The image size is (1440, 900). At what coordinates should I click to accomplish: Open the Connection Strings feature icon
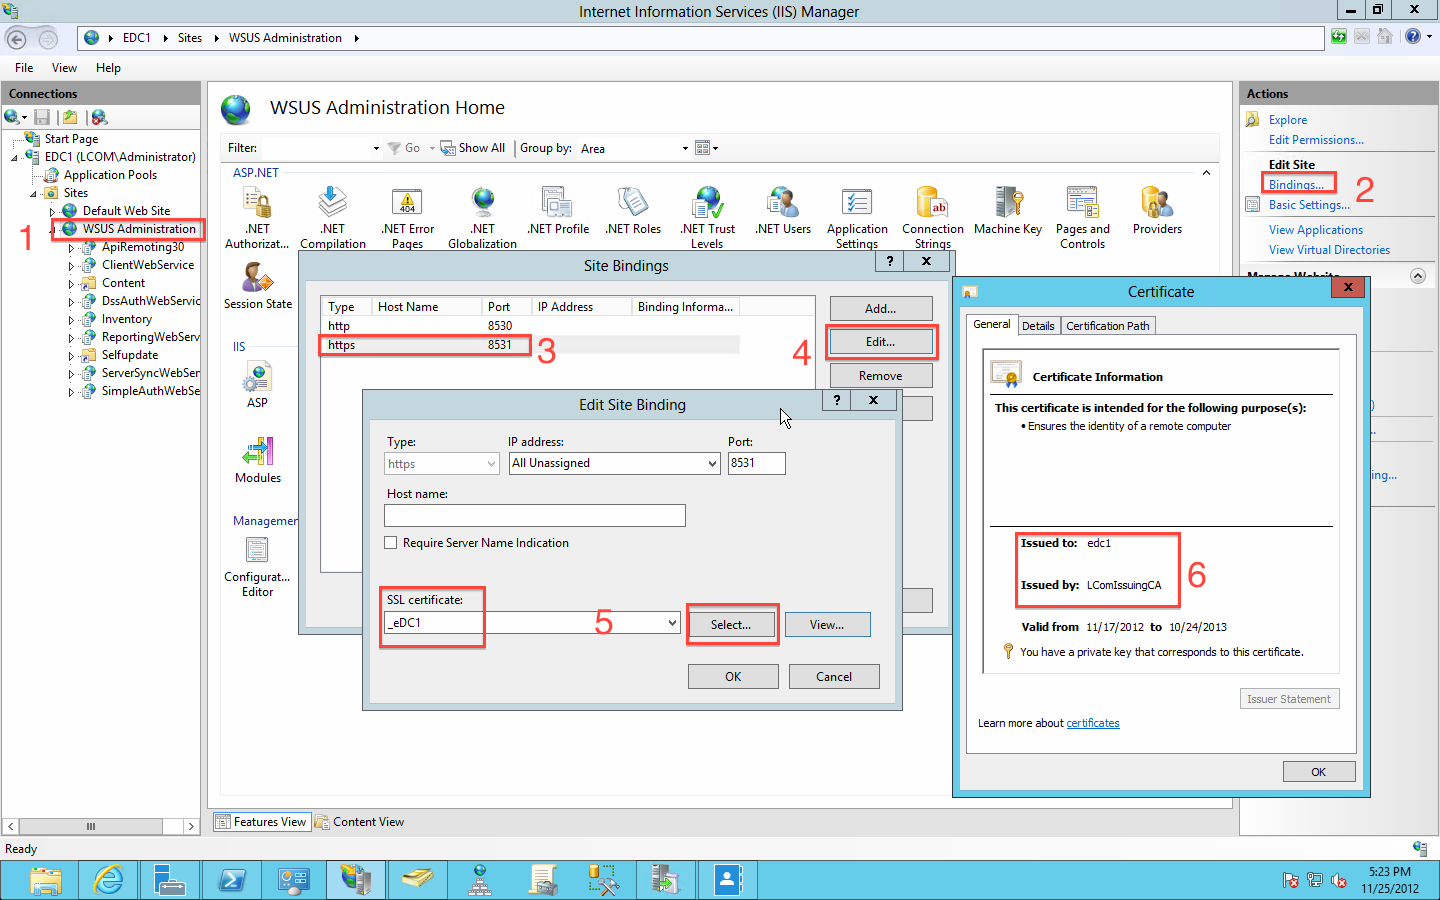pos(932,203)
